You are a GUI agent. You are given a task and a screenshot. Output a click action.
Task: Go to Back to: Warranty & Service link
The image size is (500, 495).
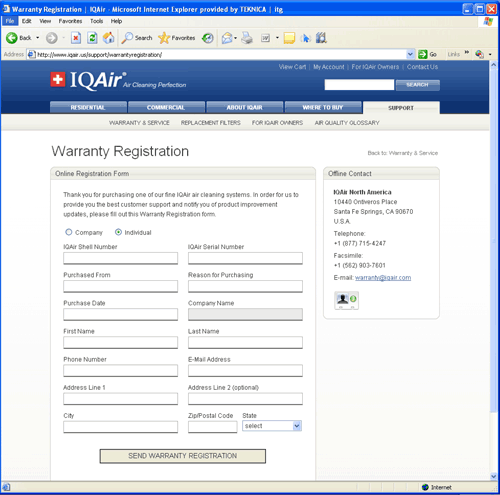coord(403,153)
